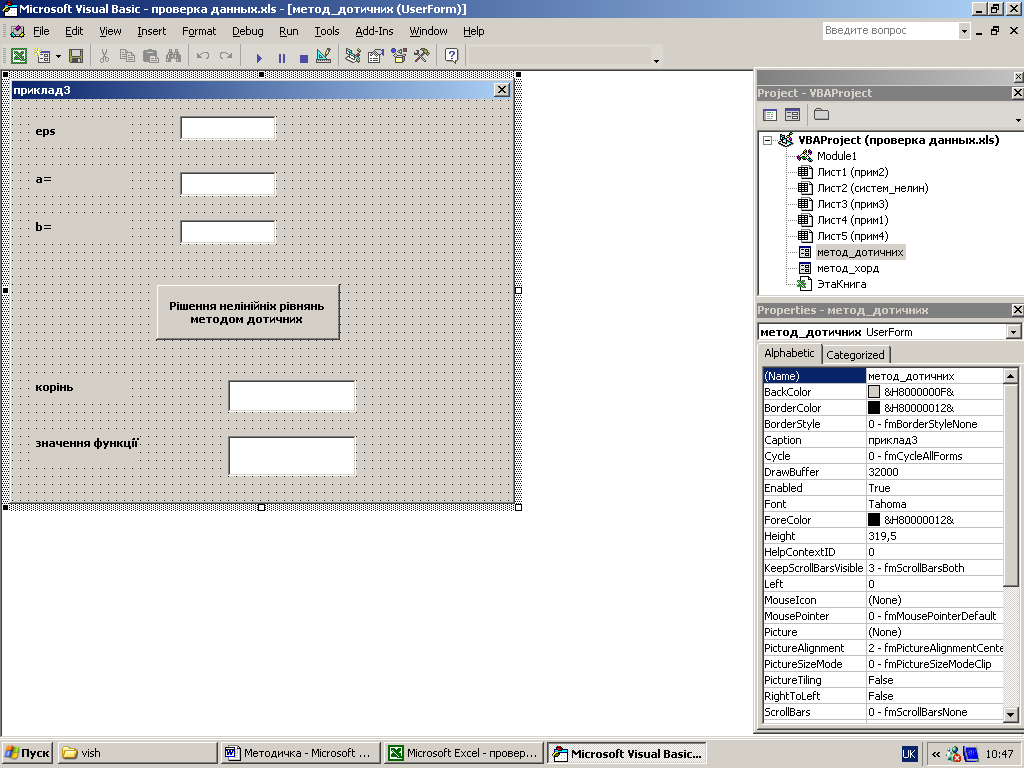Image resolution: width=1024 pixels, height=768 pixels.
Task: Click View Code icon in Project panel
Action: (770, 115)
